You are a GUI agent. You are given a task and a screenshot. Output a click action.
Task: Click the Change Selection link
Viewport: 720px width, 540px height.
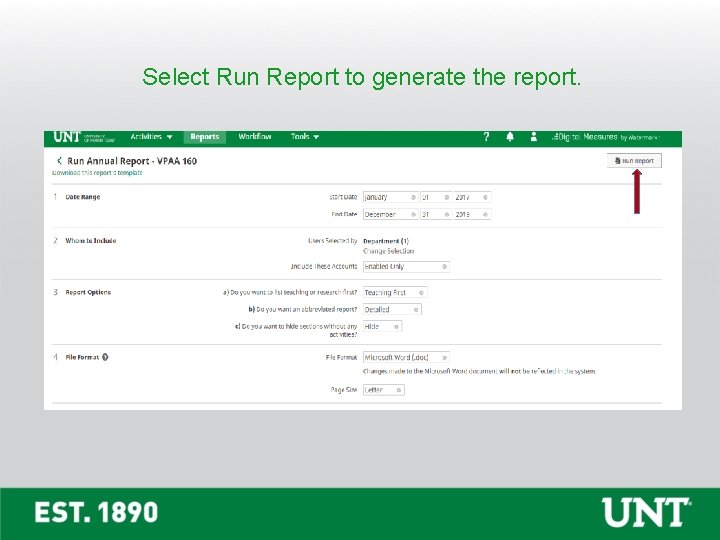(388, 251)
